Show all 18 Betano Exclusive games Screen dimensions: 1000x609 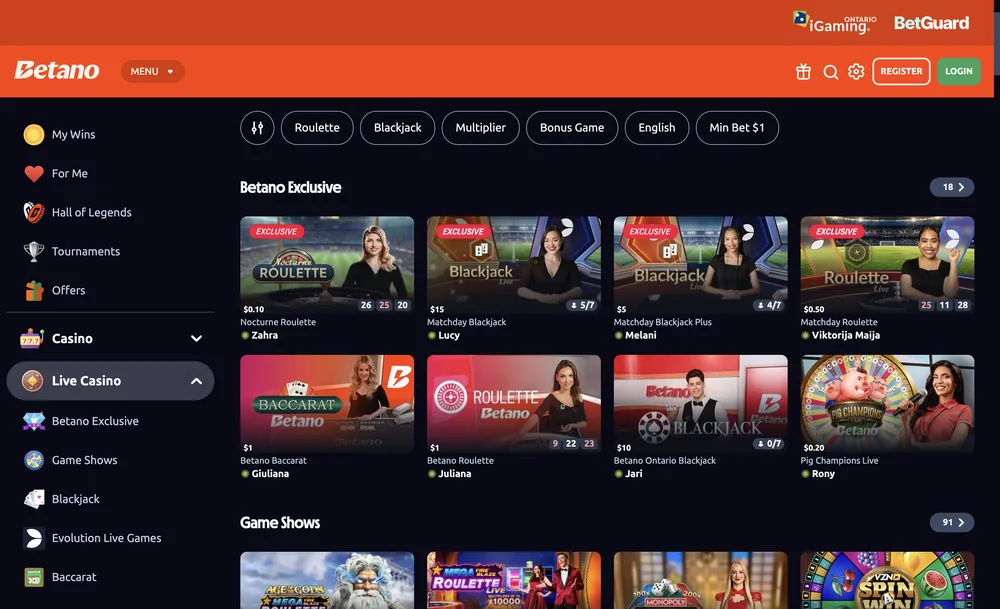tap(952, 187)
